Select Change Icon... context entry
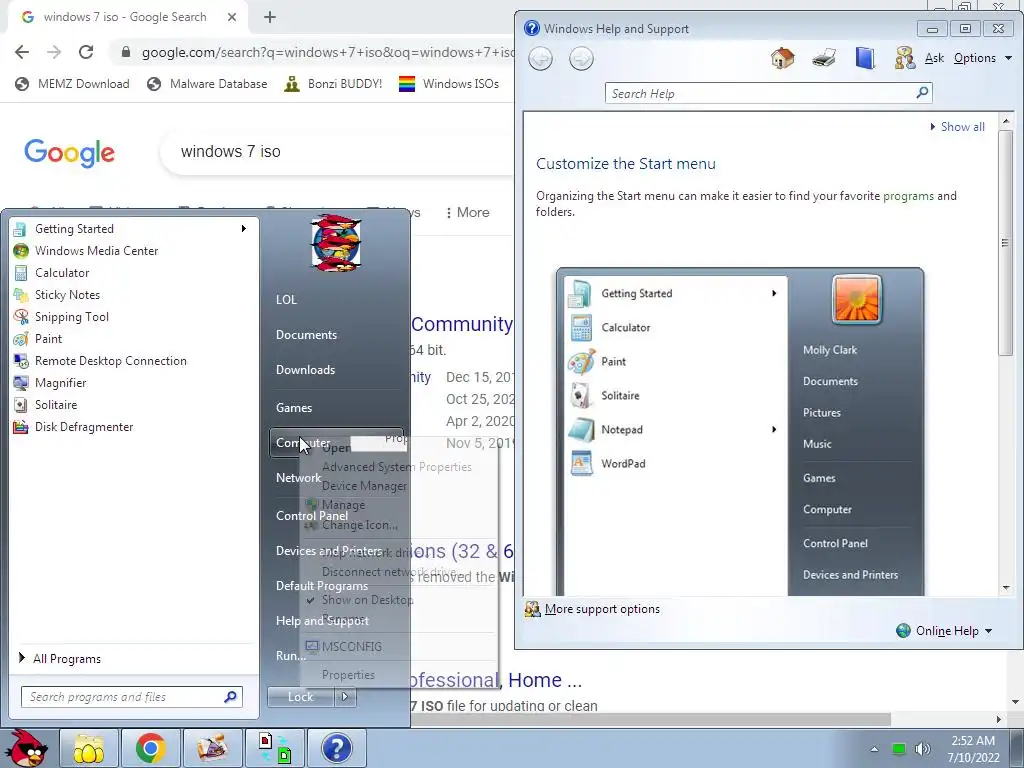 (x=359, y=524)
